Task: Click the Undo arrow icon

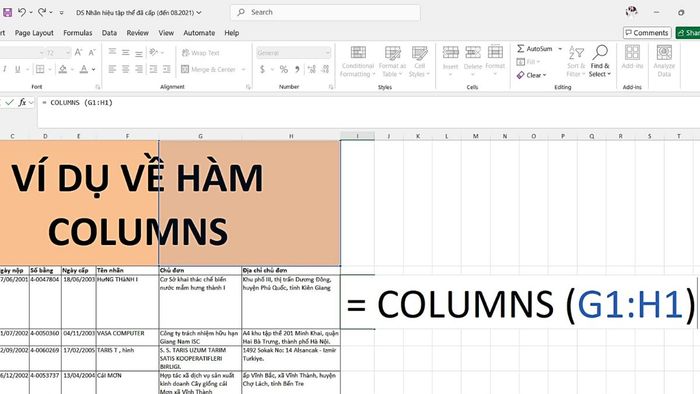Action: coord(22,12)
